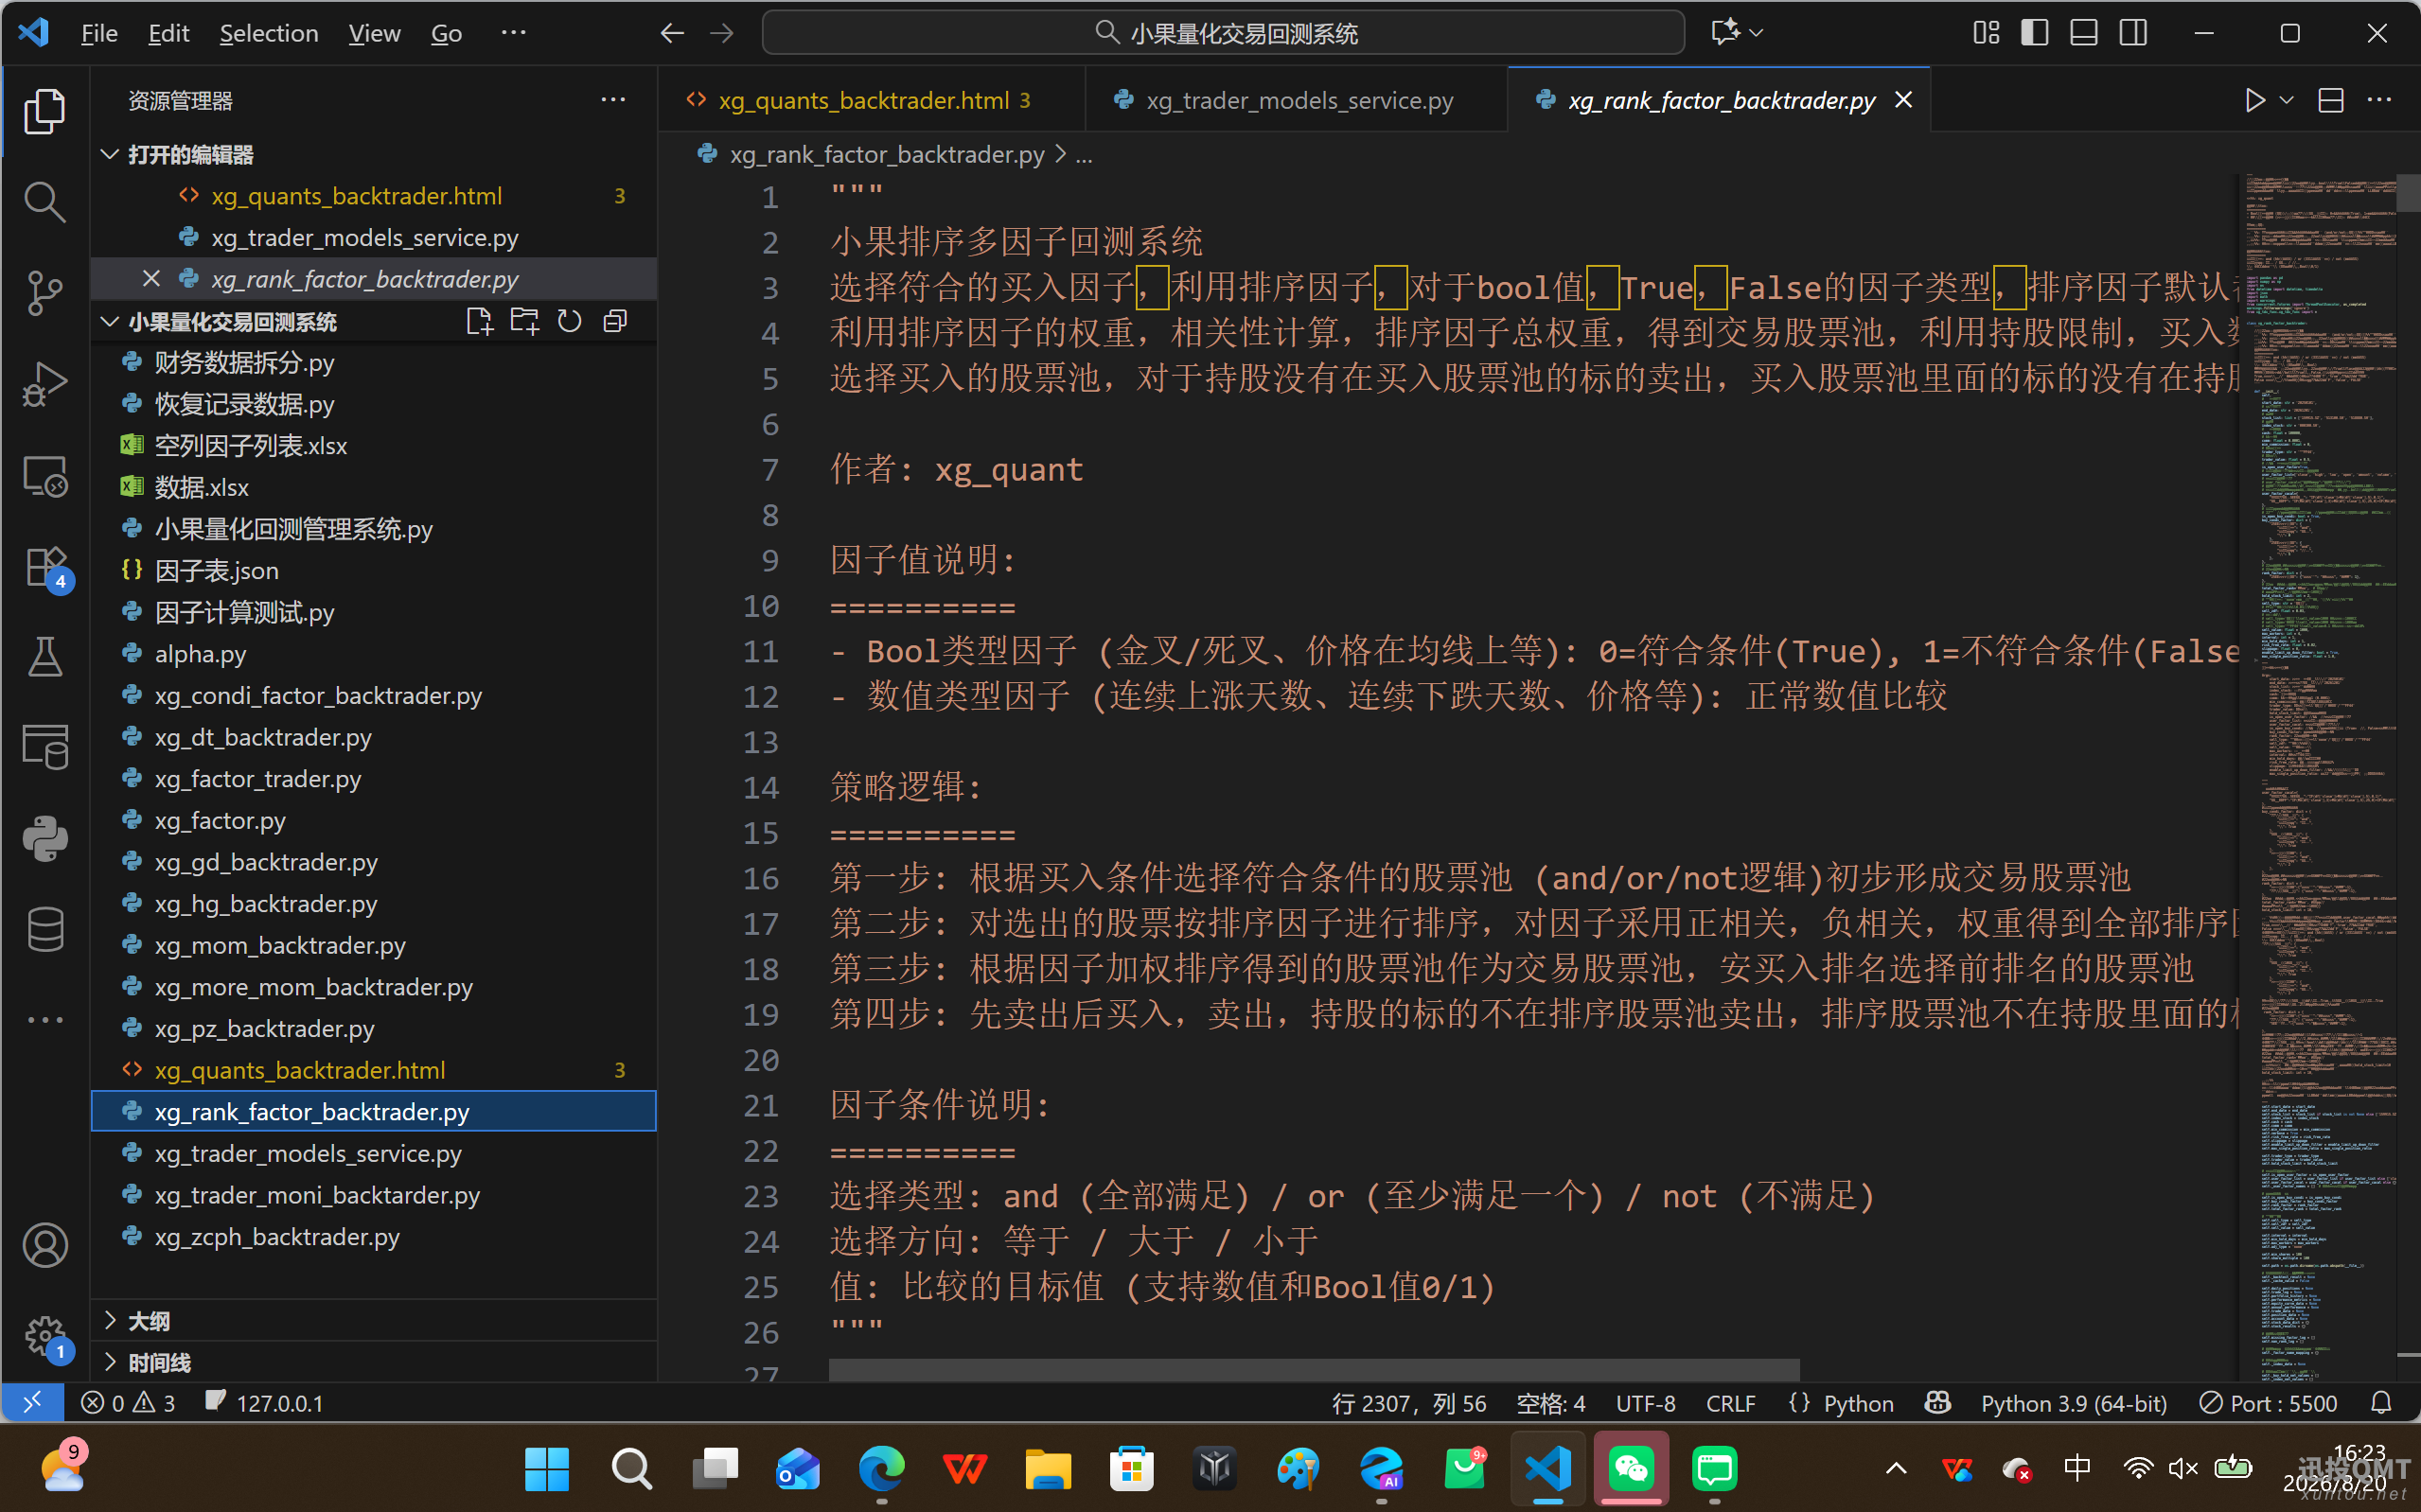Click 空格: 4 indentation setting

pyautogui.click(x=1550, y=1402)
